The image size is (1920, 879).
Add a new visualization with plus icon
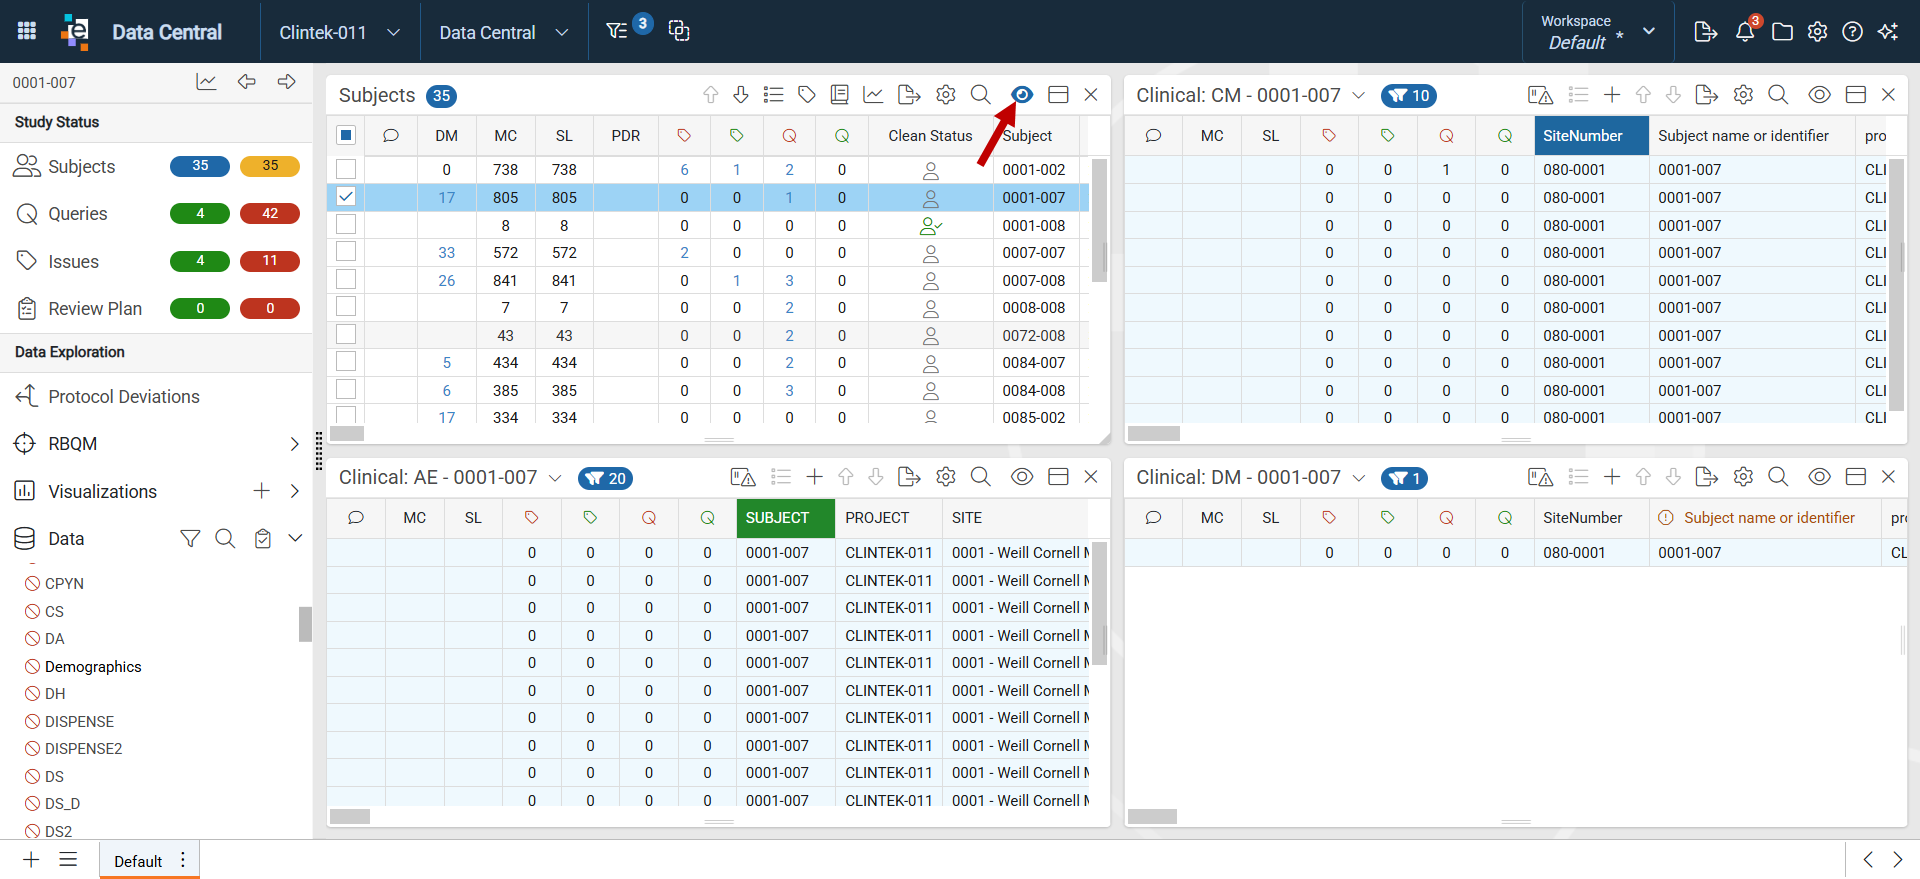click(x=262, y=491)
